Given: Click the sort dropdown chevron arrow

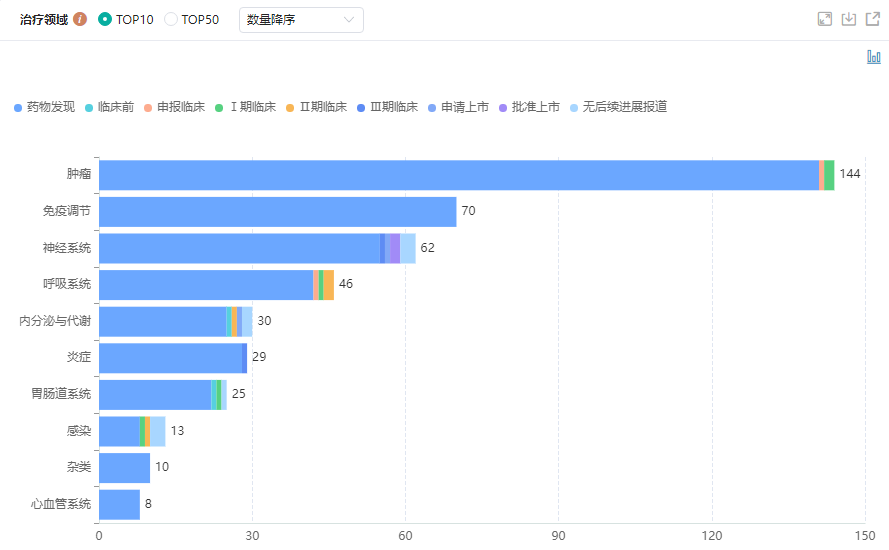Looking at the screenshot, I should click(x=349, y=19).
